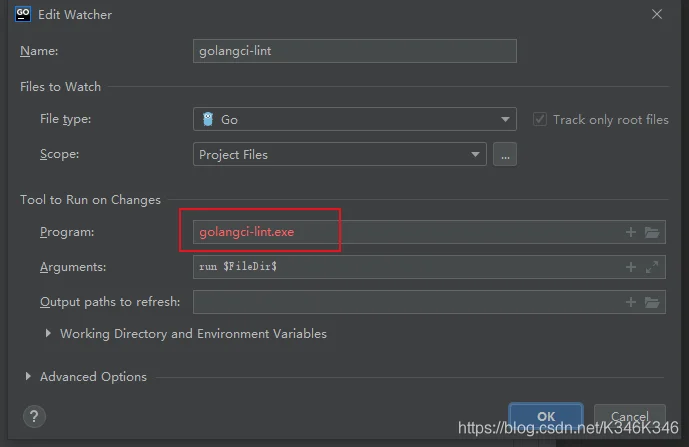Click the "Files to Watch" section heading

60,87
